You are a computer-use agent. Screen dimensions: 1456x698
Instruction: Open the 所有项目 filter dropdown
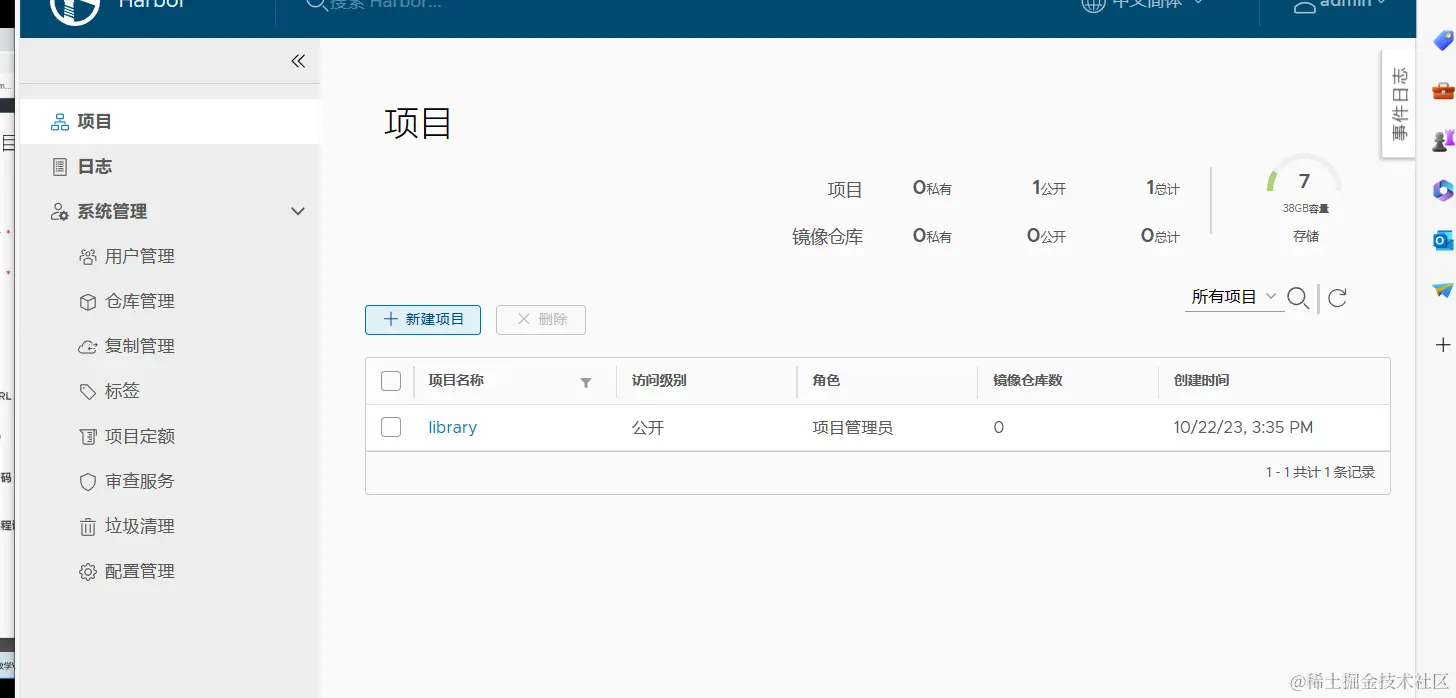pyautogui.click(x=1234, y=297)
